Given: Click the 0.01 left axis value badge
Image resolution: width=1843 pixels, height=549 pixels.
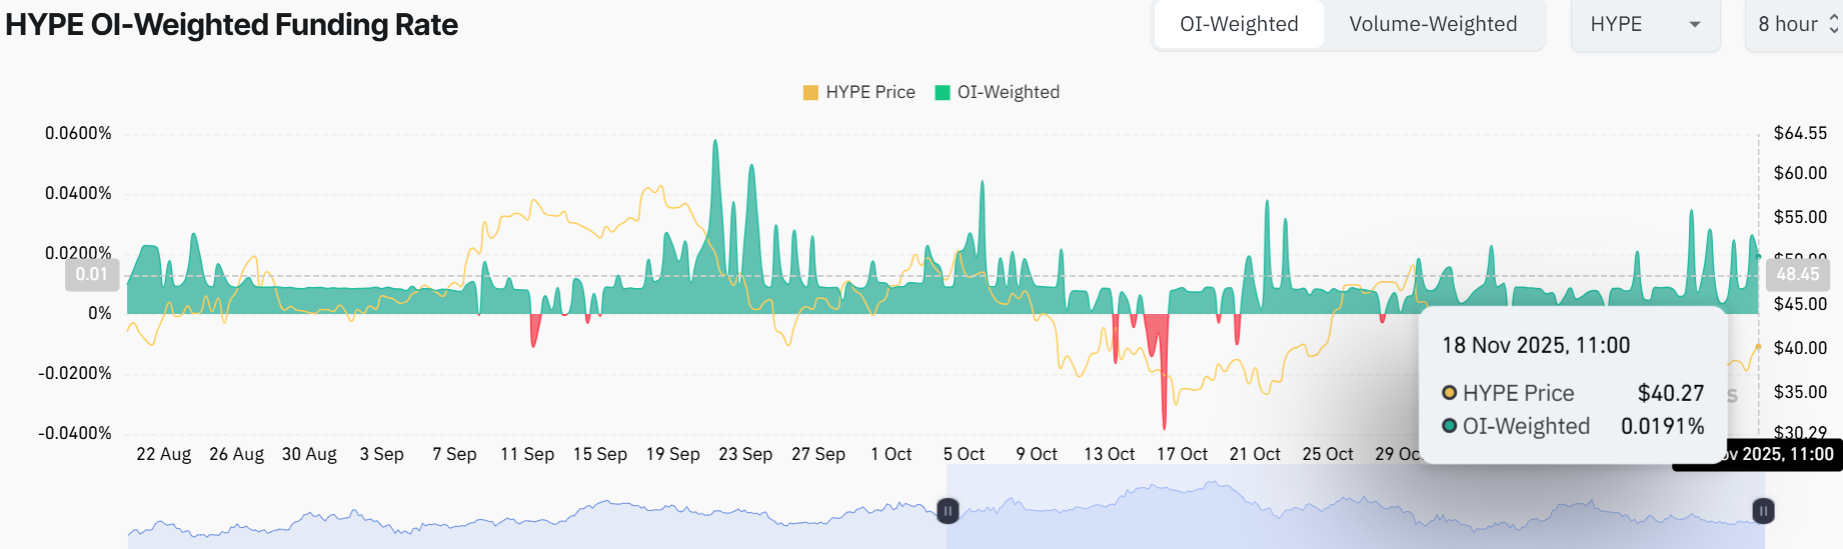Looking at the screenshot, I should 92,274.
